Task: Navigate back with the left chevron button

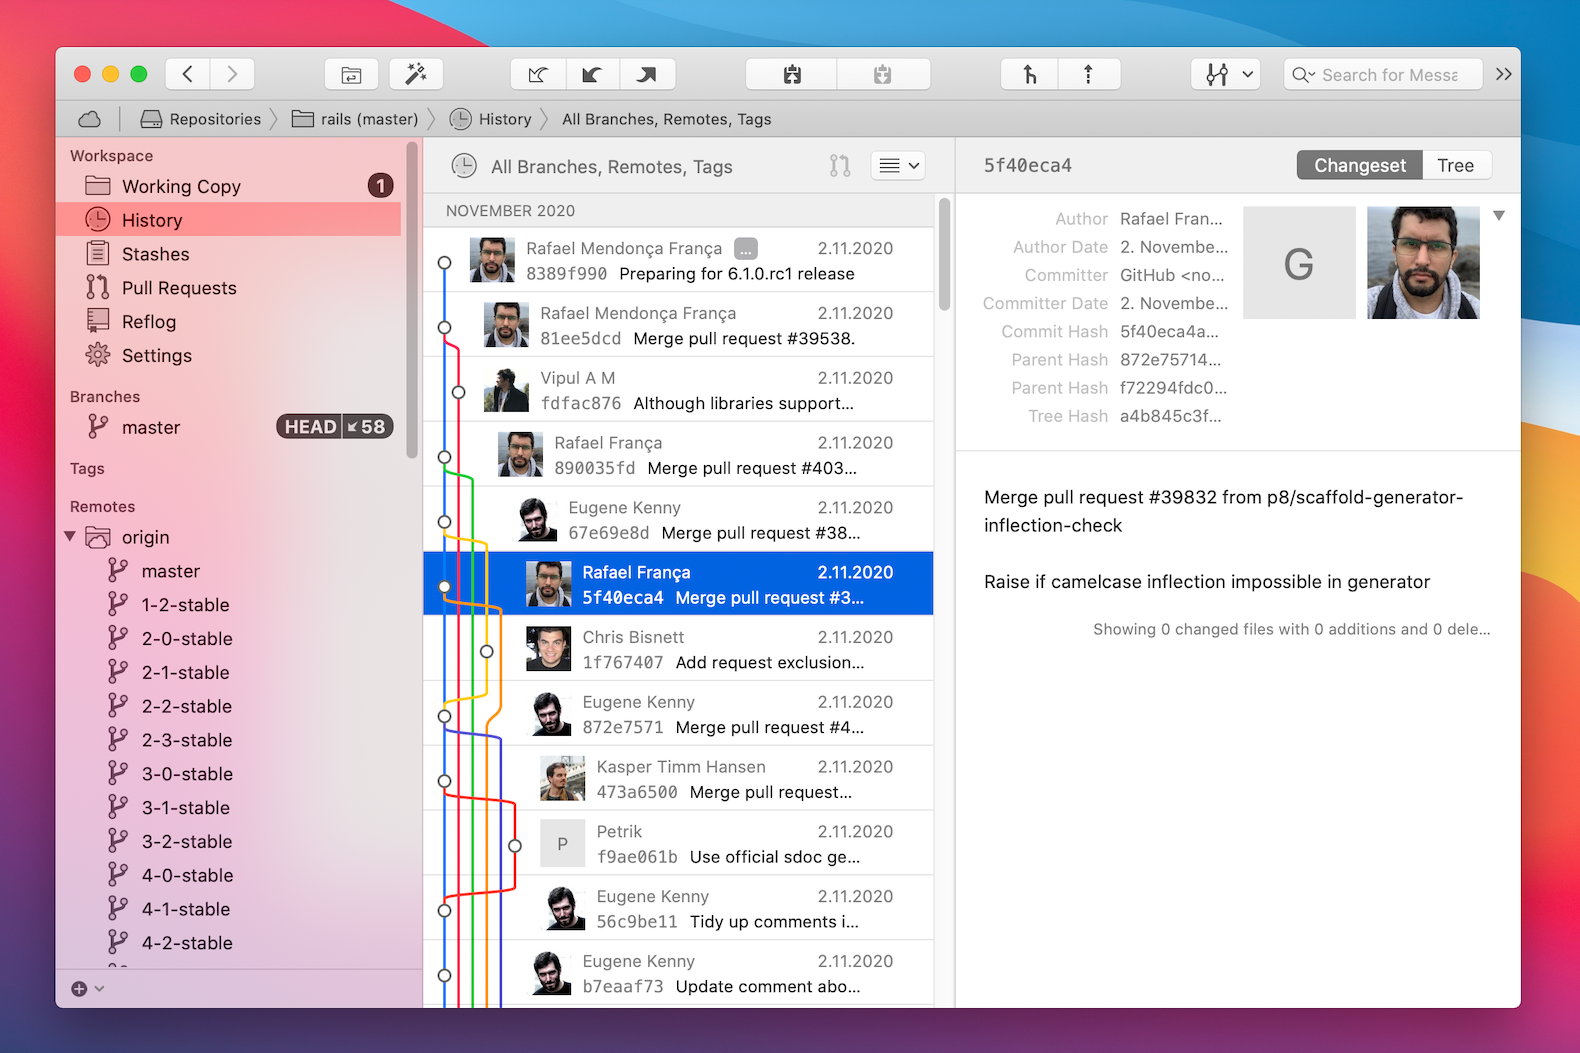Action: tap(188, 75)
